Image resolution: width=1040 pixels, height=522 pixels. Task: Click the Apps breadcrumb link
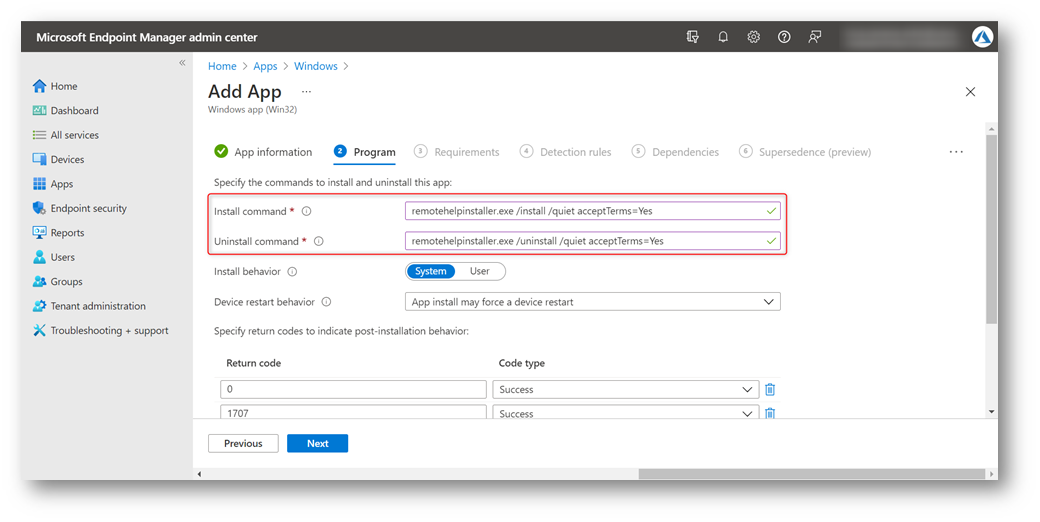[x=265, y=66]
